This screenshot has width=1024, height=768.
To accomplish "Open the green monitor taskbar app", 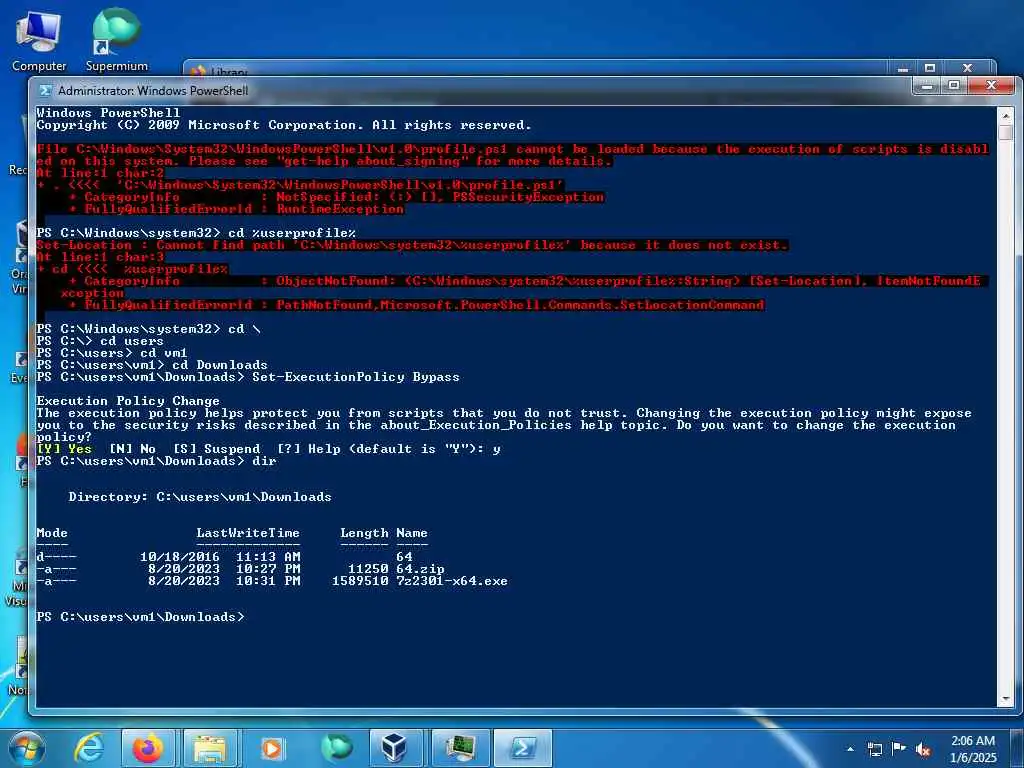I will coord(460,748).
